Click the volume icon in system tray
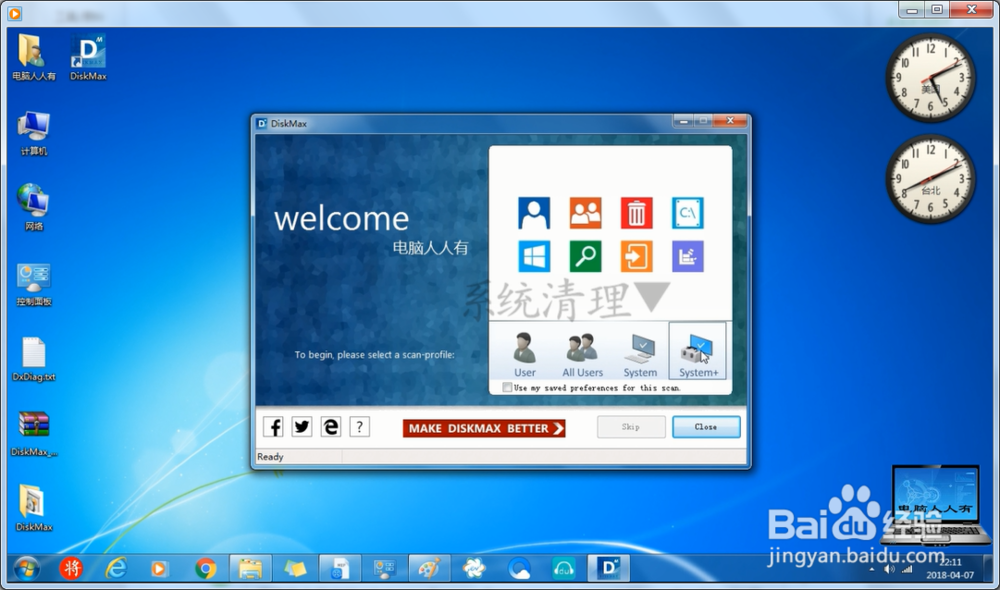 pyautogui.click(x=890, y=569)
